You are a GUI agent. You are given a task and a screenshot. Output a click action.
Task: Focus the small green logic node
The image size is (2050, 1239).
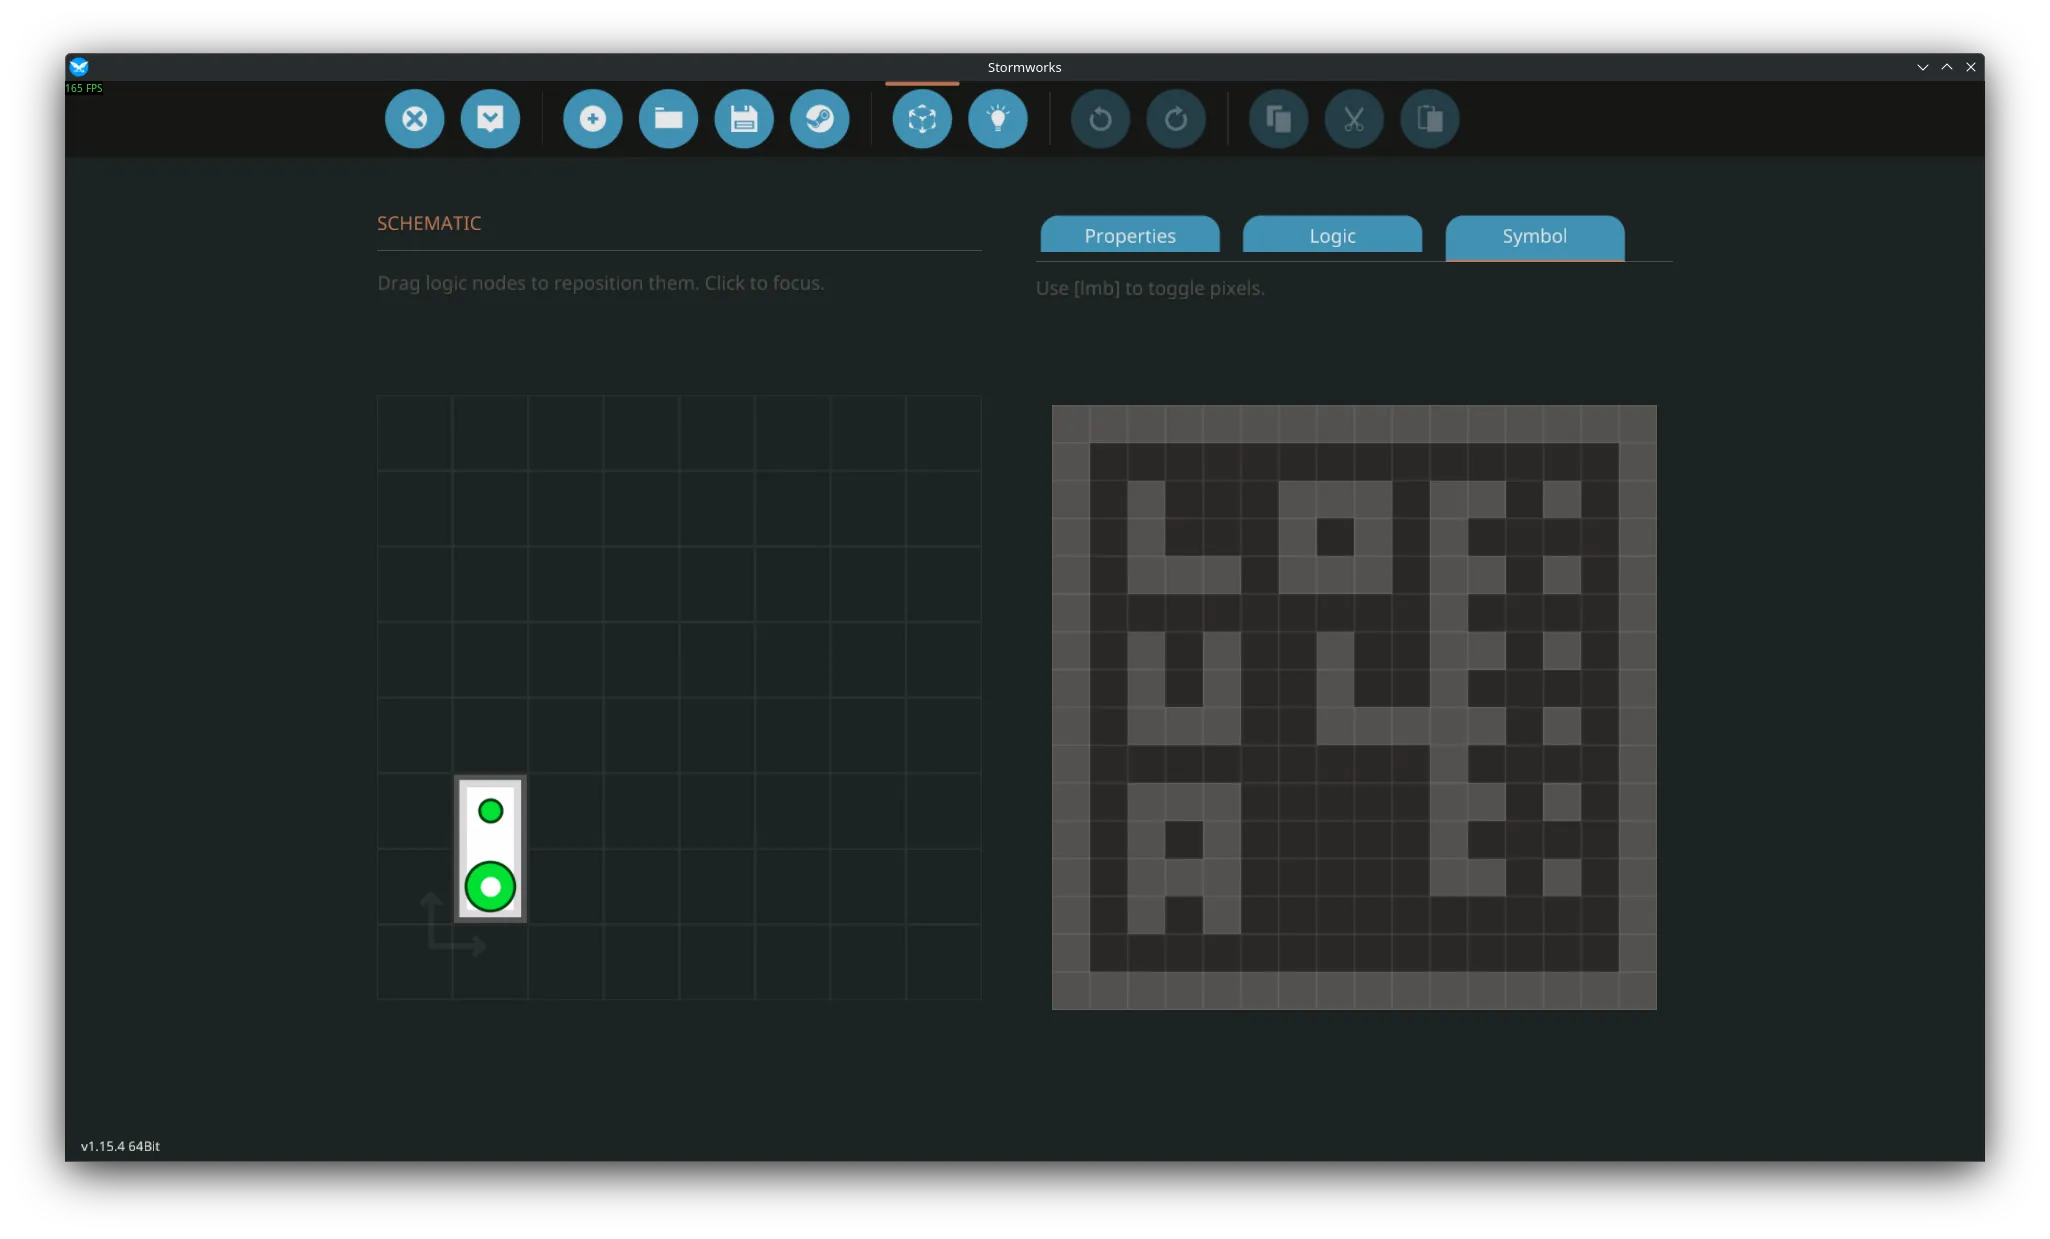coord(490,811)
